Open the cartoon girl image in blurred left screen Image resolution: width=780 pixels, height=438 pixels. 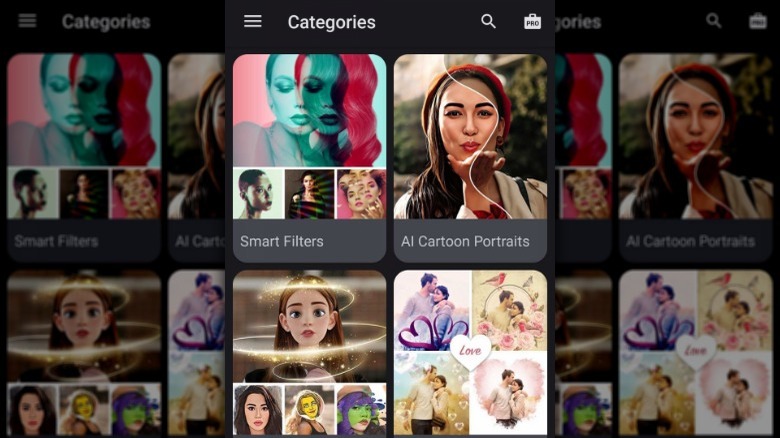(x=84, y=326)
